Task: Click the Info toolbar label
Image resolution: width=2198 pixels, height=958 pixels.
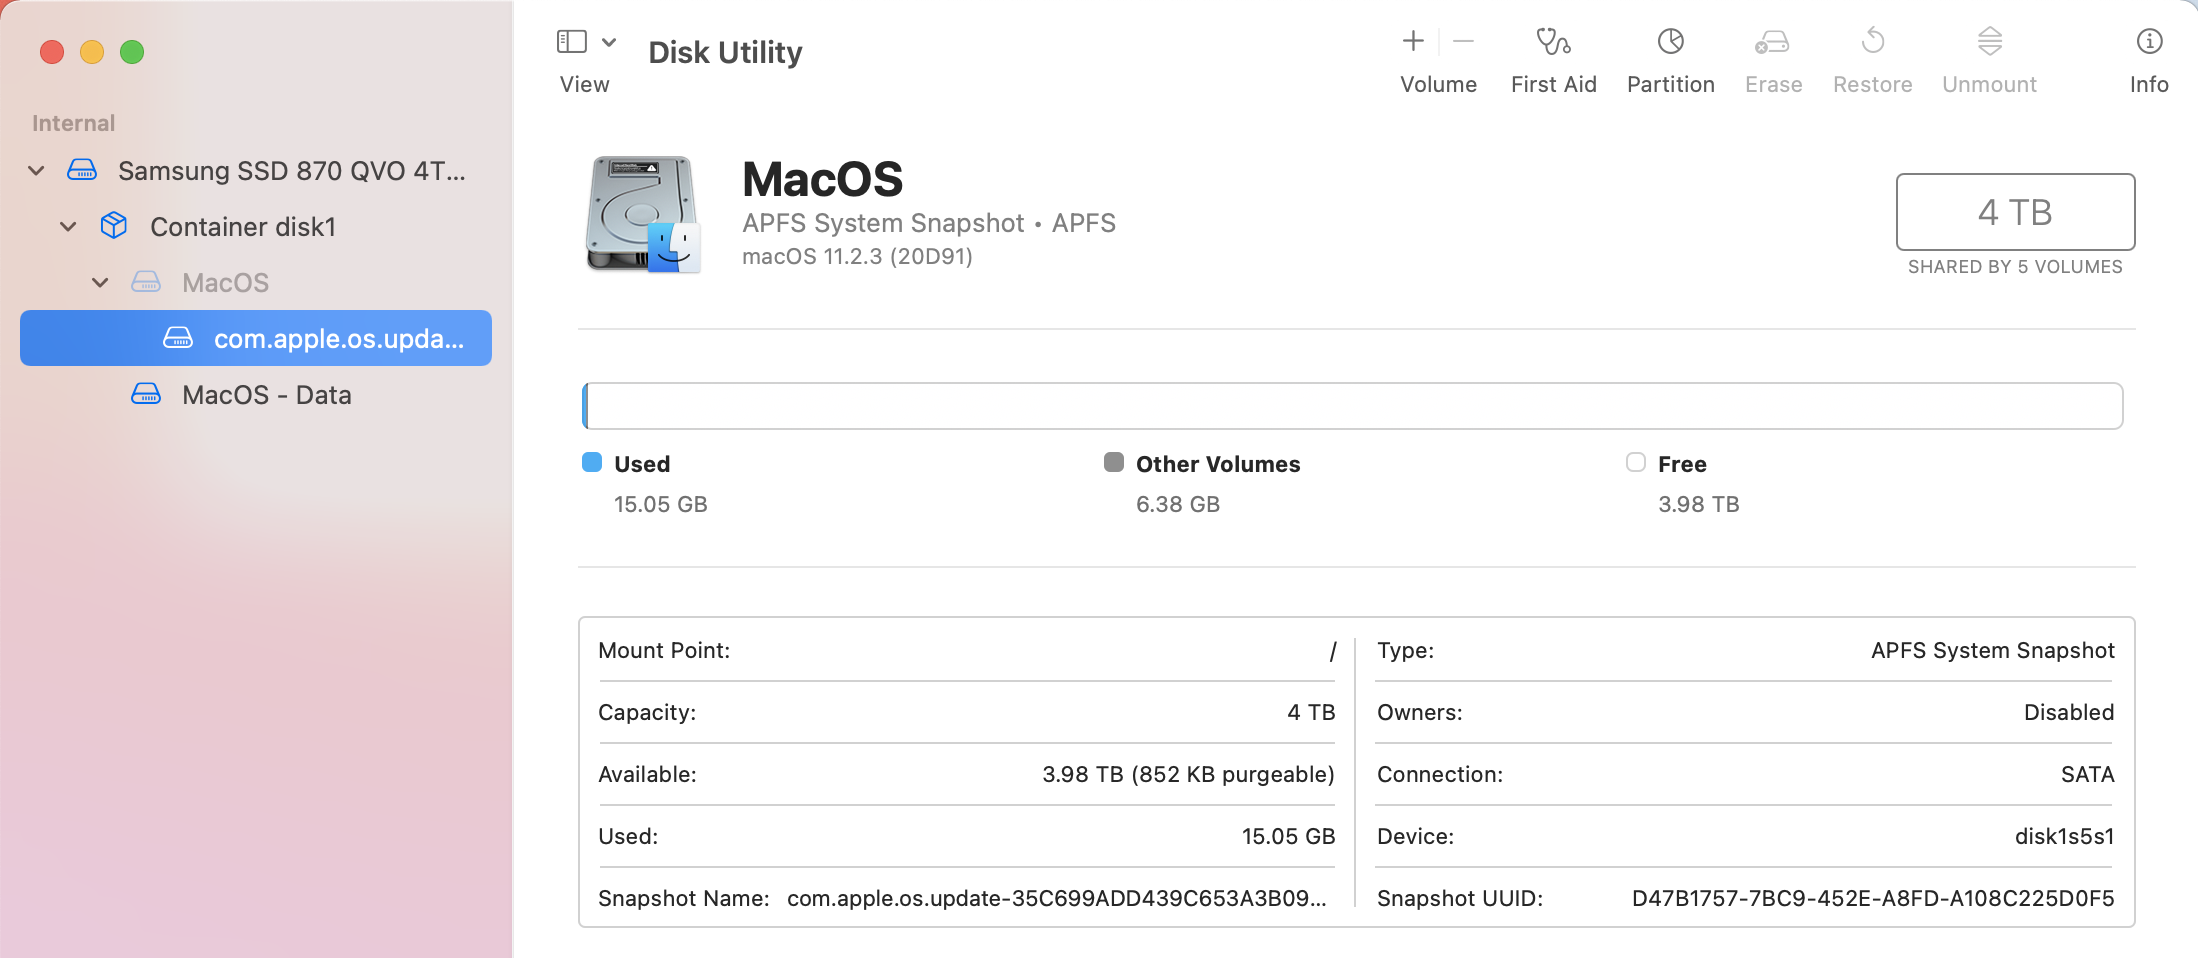Action: pyautogui.click(x=2149, y=84)
